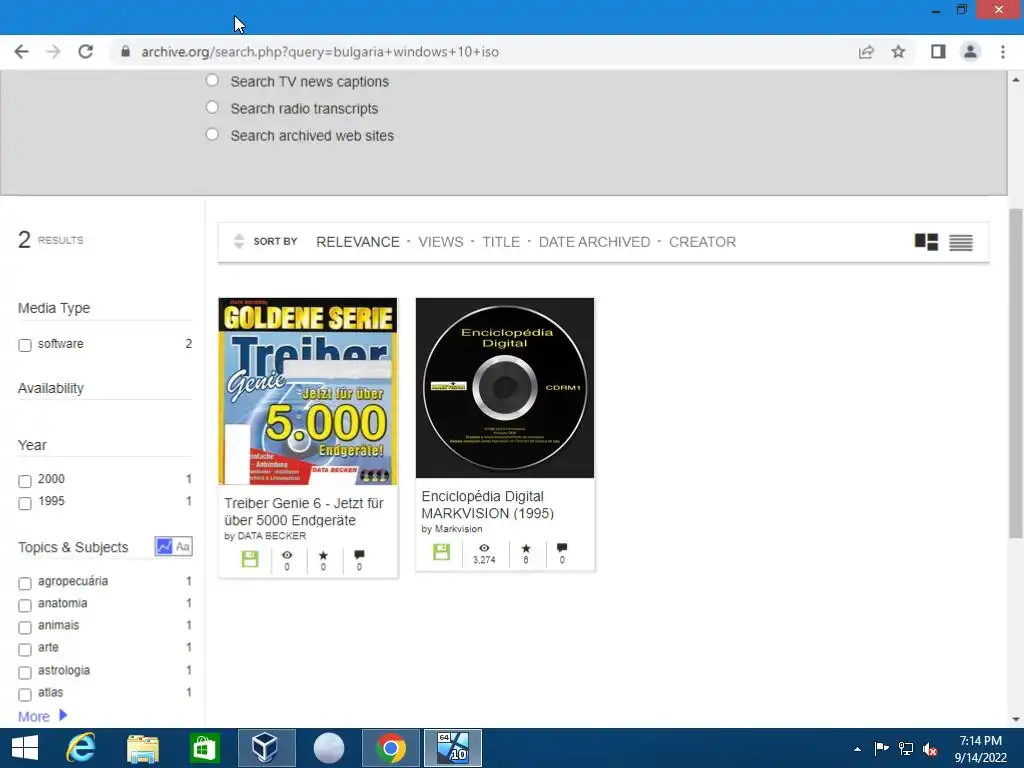Image resolution: width=1024 pixels, height=768 pixels.
Task: Reload the archive.org page
Action: 86,52
